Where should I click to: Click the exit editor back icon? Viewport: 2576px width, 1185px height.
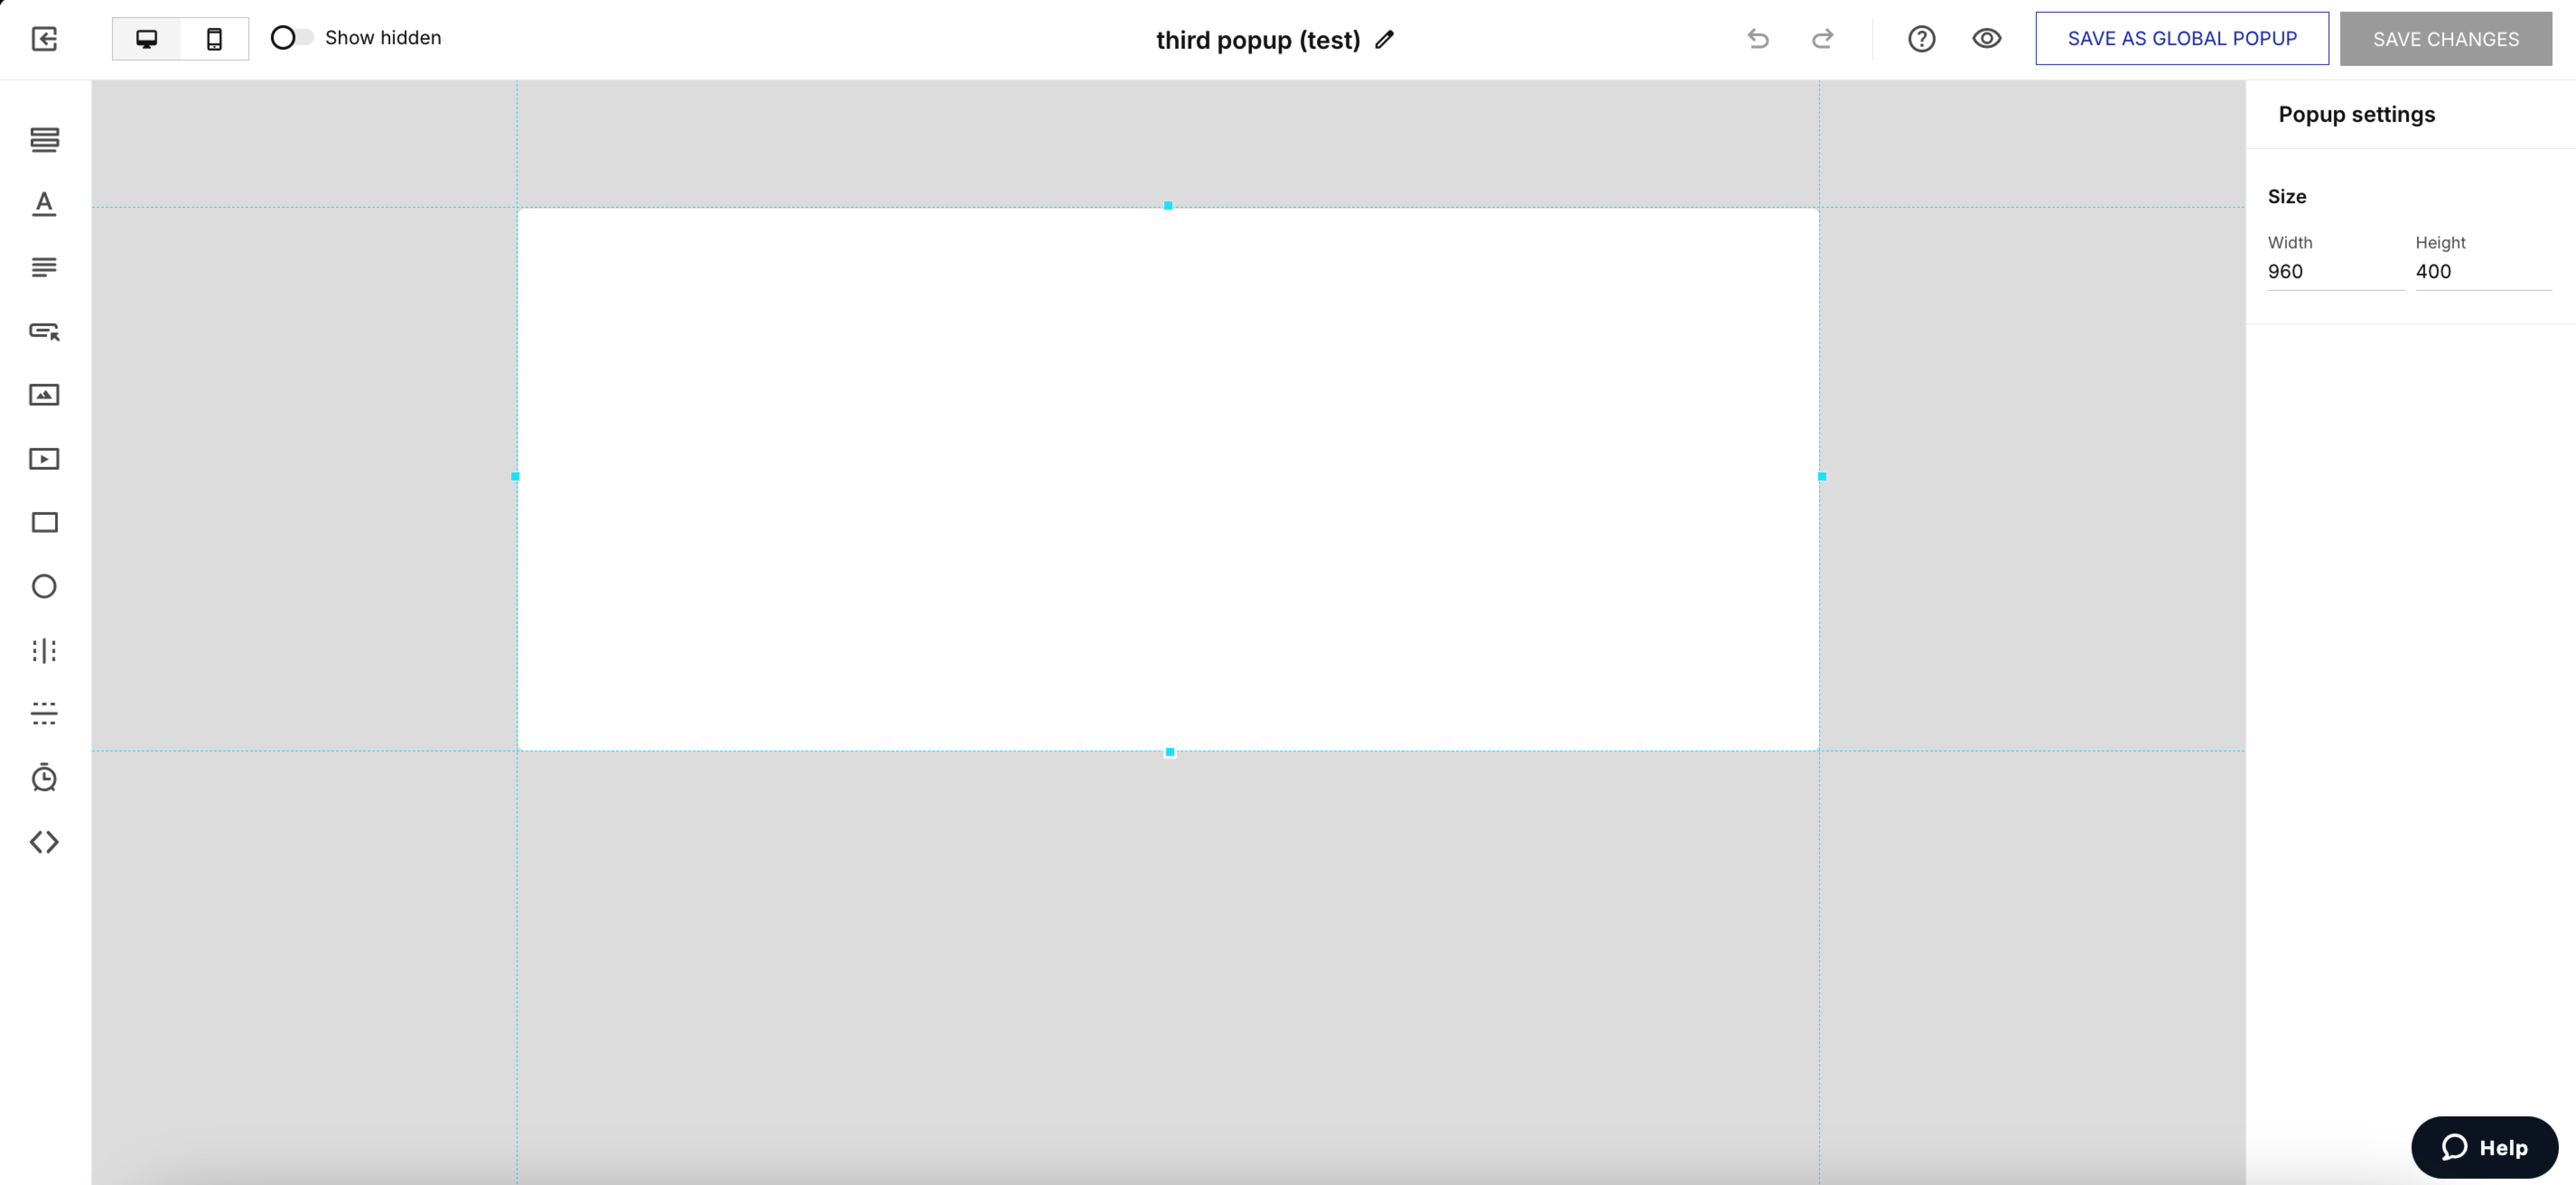click(44, 39)
